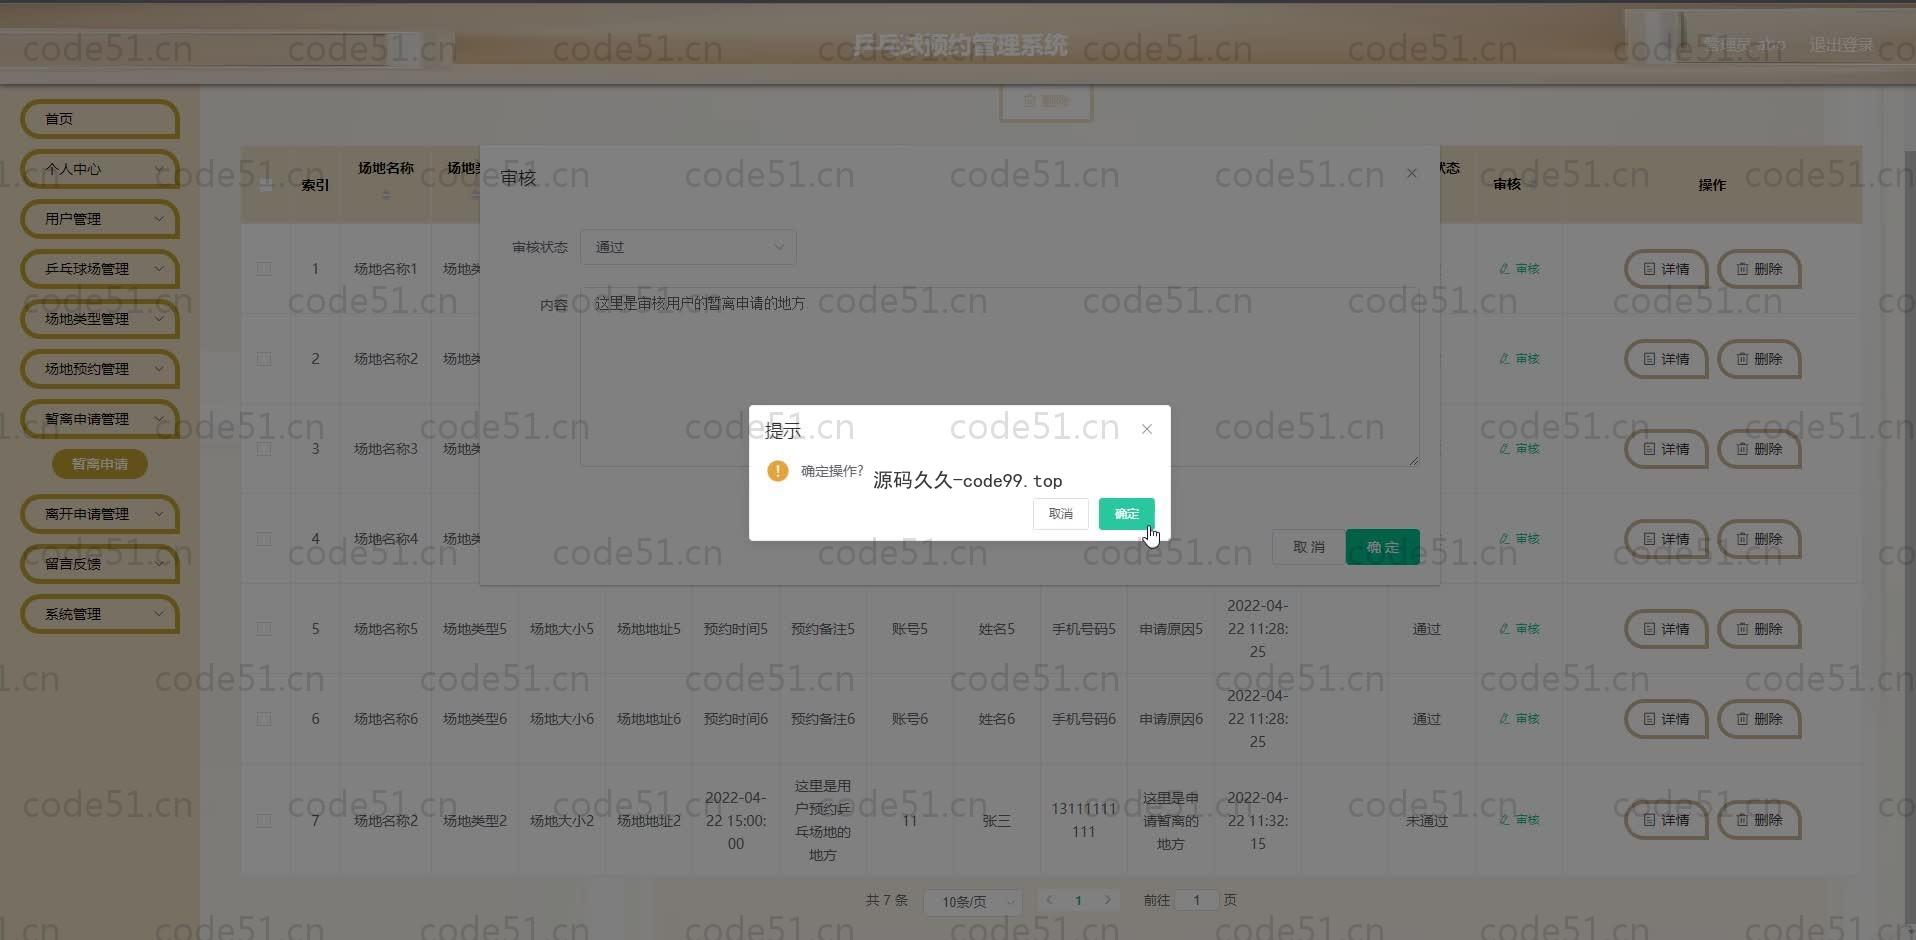Viewport: 1916px width, 940px height.
Task: Click the orange warning icon in prompt dialog
Action: coord(777,471)
